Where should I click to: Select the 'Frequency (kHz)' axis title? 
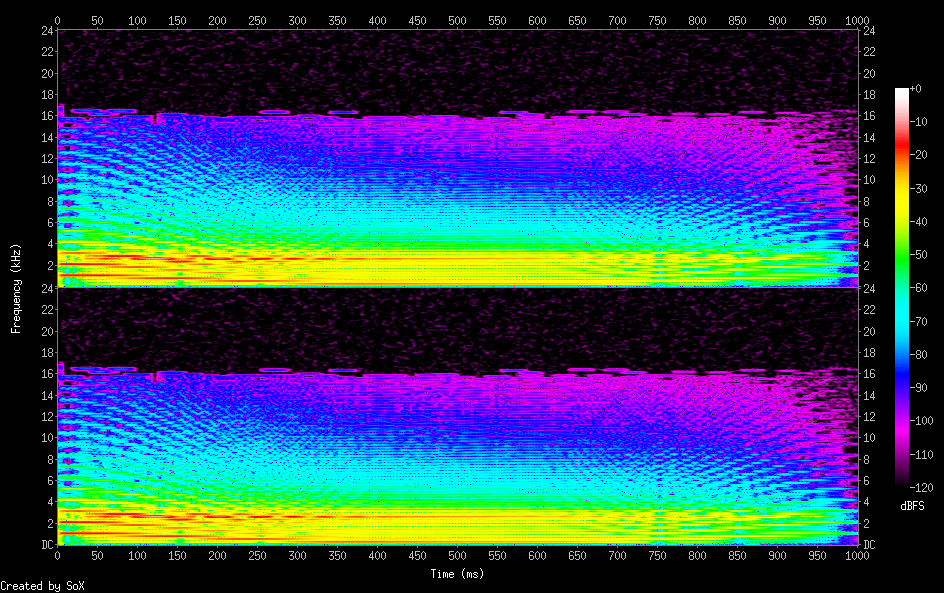(x=16, y=288)
